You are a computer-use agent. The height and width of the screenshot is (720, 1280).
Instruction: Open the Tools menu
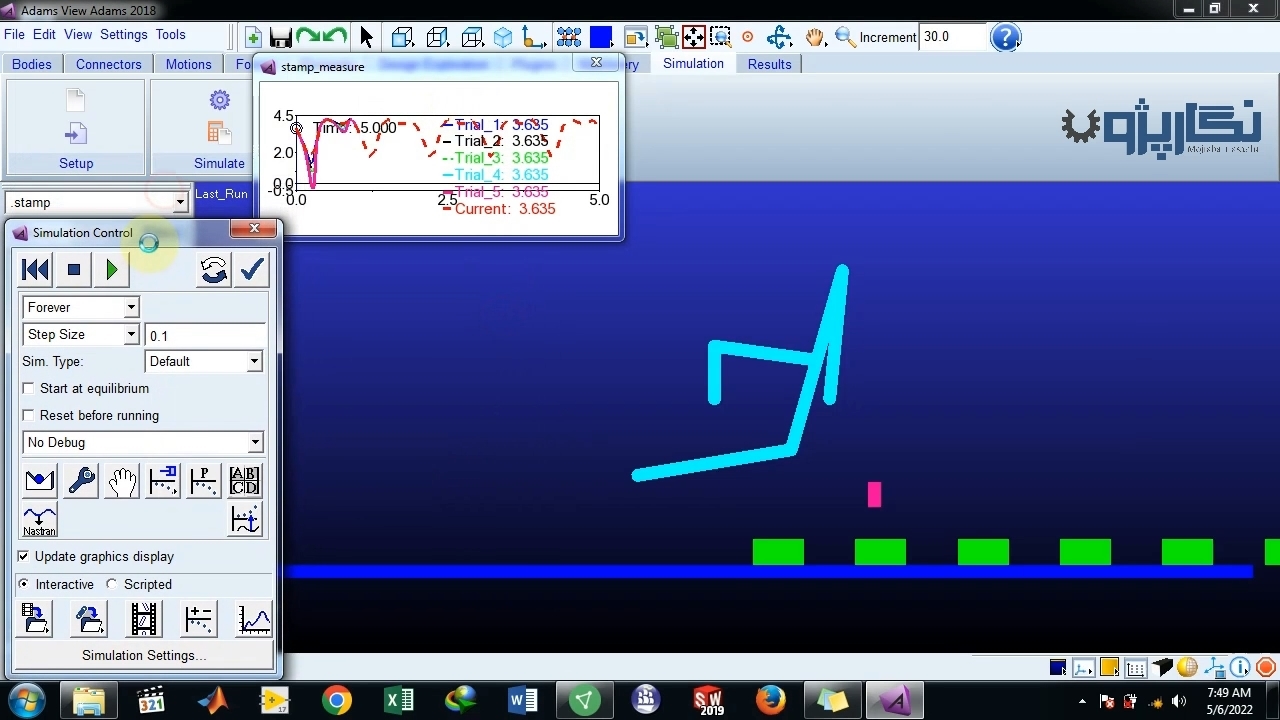coord(170,34)
